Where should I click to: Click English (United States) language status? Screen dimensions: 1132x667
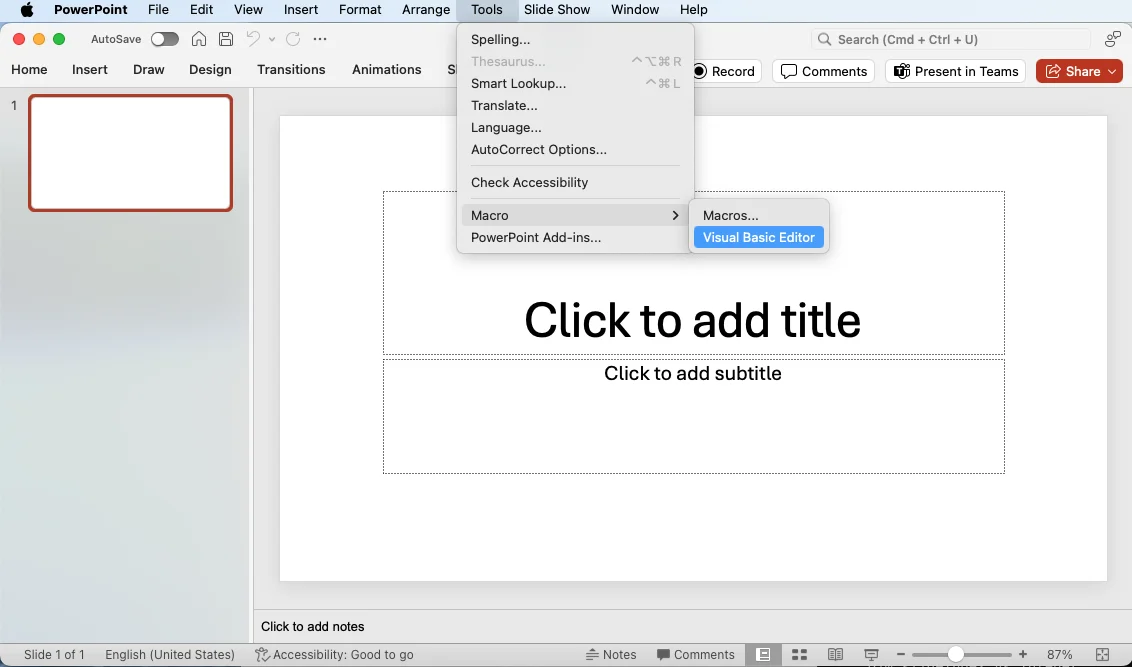(170, 655)
